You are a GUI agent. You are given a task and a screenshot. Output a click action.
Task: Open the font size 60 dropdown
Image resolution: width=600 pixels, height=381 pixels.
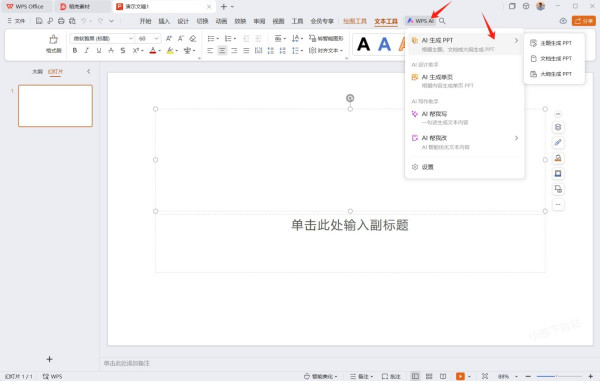coord(156,38)
